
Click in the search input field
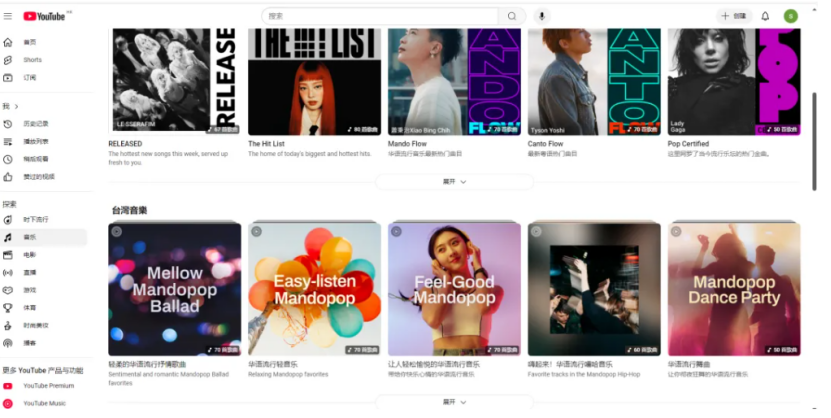[x=380, y=16]
